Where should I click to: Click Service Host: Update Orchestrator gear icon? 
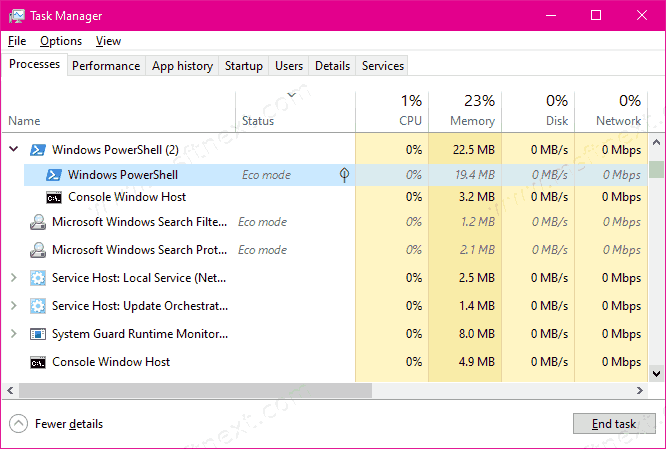click(x=38, y=306)
